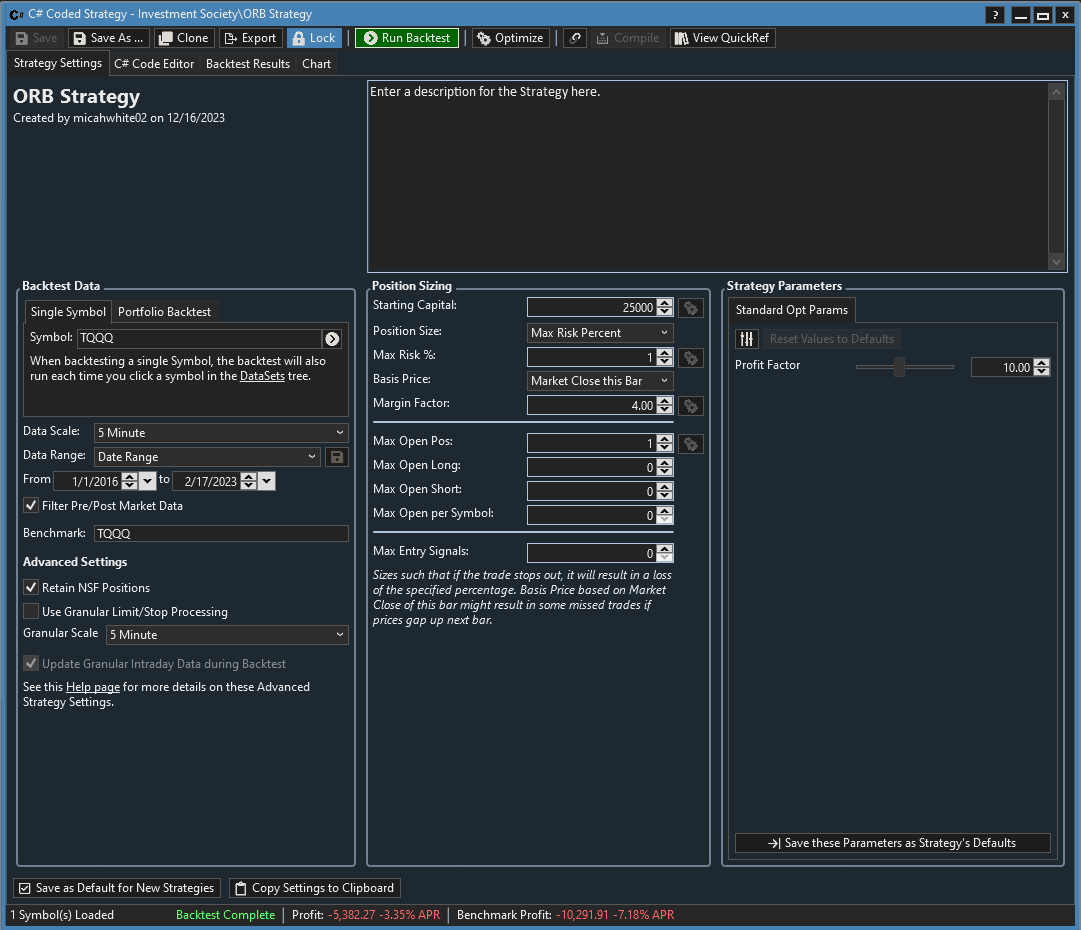
Task: Open View QuickRef
Action: point(722,38)
